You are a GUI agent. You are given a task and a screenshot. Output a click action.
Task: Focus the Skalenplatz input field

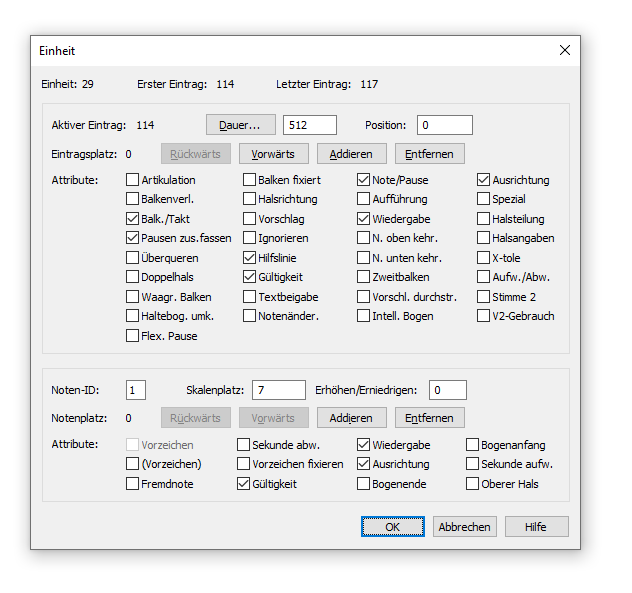279,390
